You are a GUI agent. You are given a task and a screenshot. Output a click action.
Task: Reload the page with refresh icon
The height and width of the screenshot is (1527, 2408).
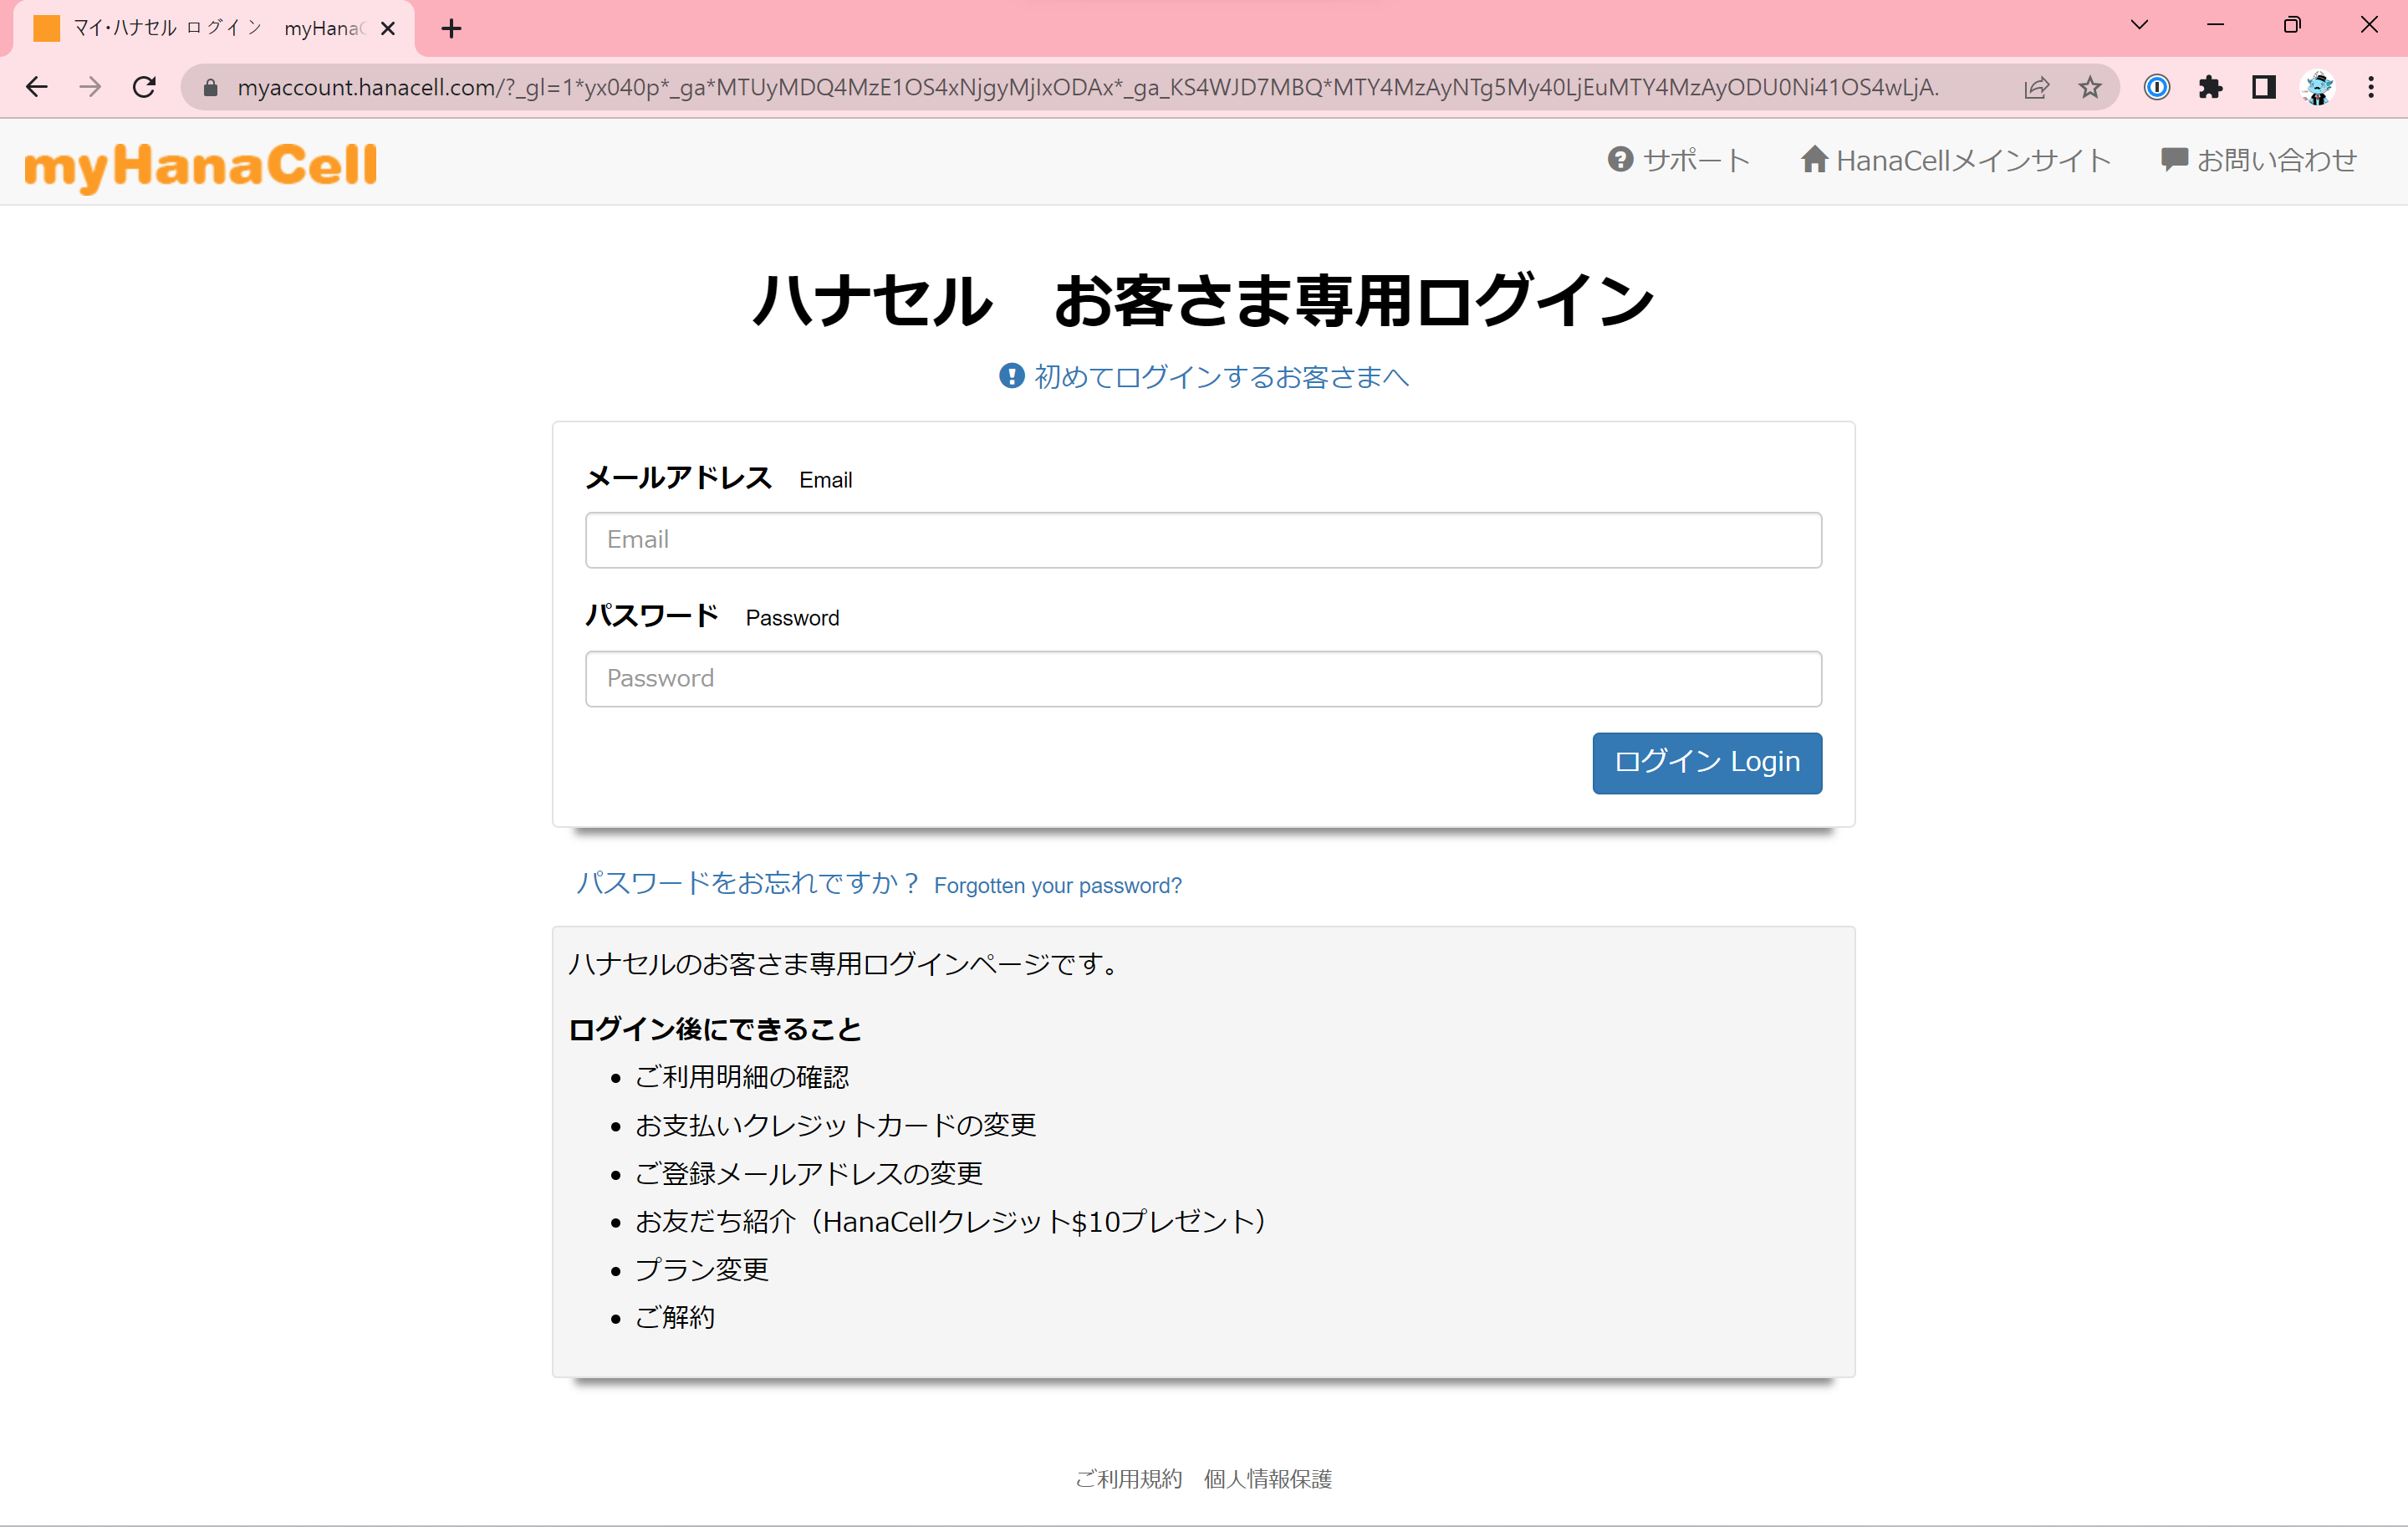[x=144, y=88]
